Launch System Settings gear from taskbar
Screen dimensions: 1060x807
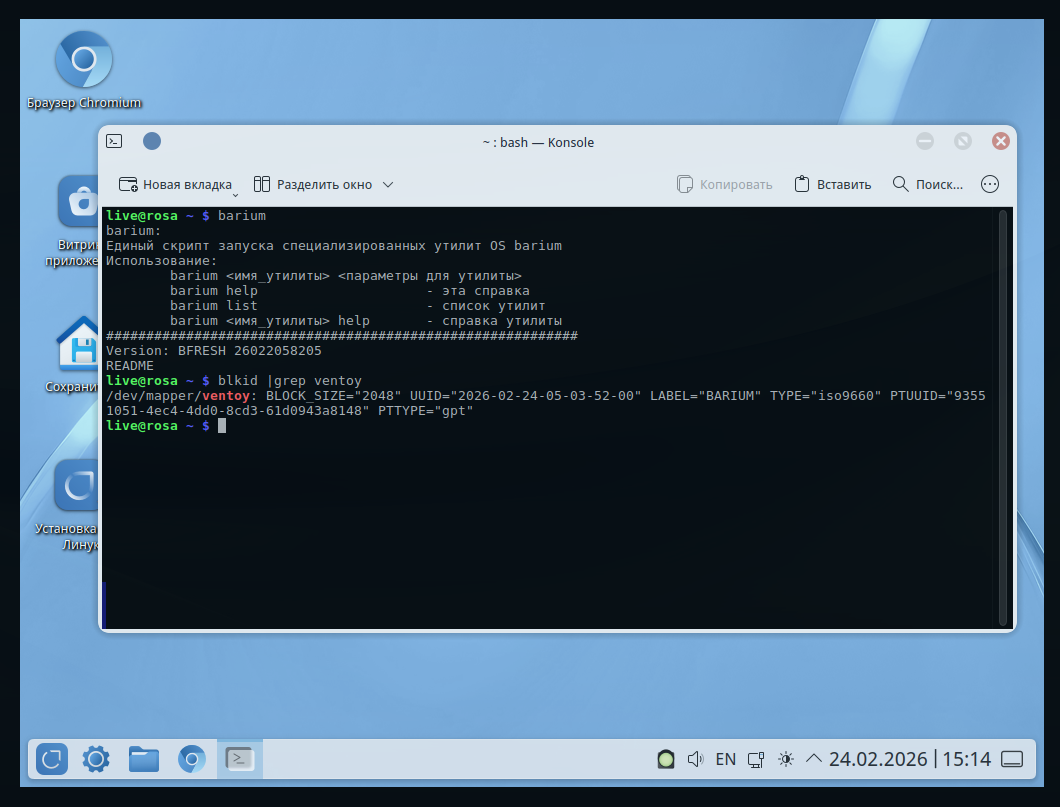pyautogui.click(x=96, y=760)
